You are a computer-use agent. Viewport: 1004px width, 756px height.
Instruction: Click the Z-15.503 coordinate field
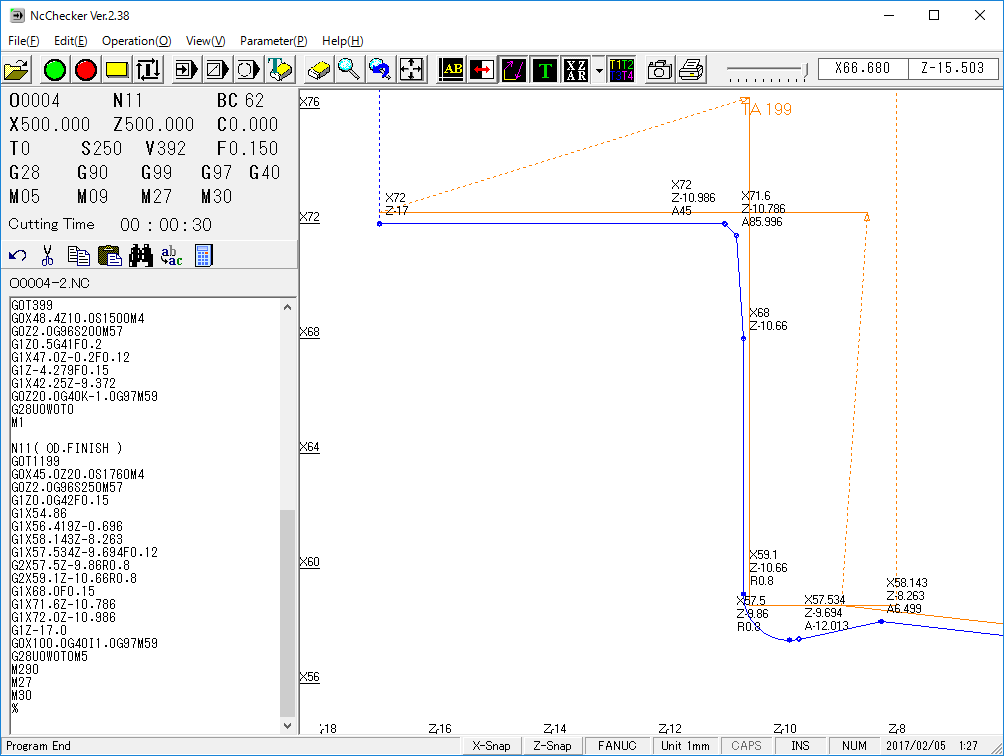953,68
